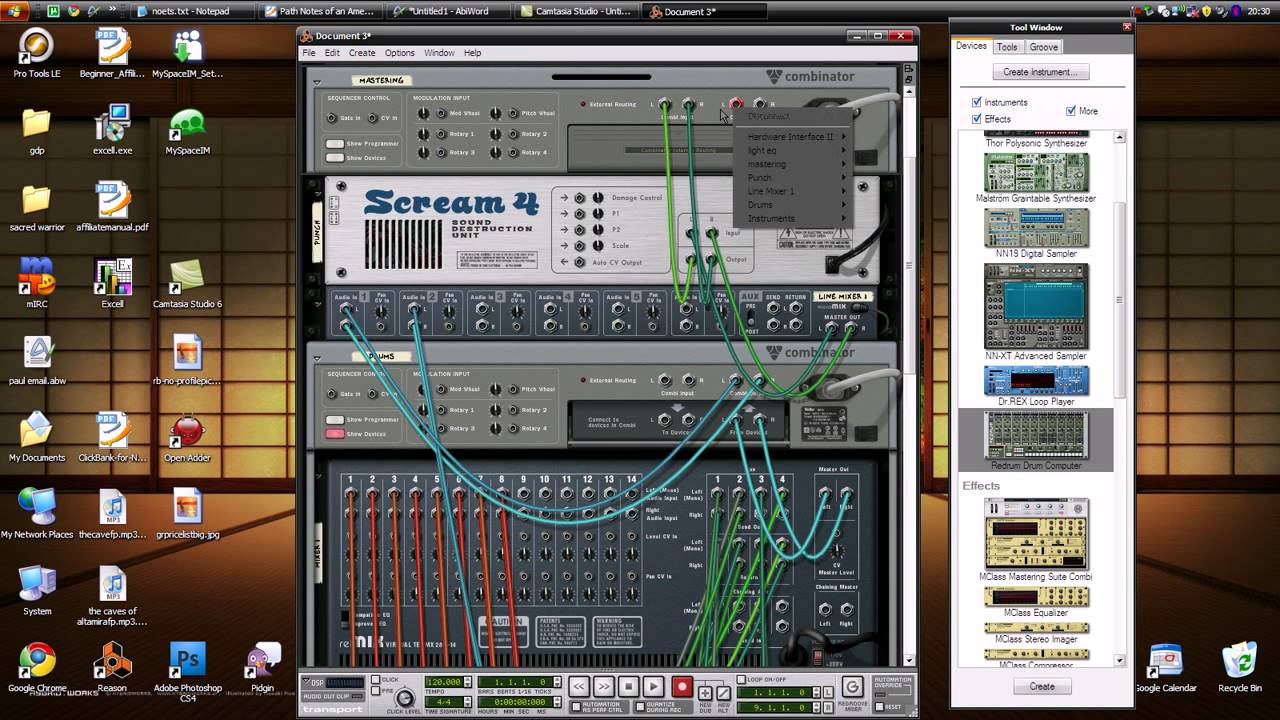The height and width of the screenshot is (720, 1280).
Task: Enable the Pre count-in checkbox
Action: coord(376,691)
